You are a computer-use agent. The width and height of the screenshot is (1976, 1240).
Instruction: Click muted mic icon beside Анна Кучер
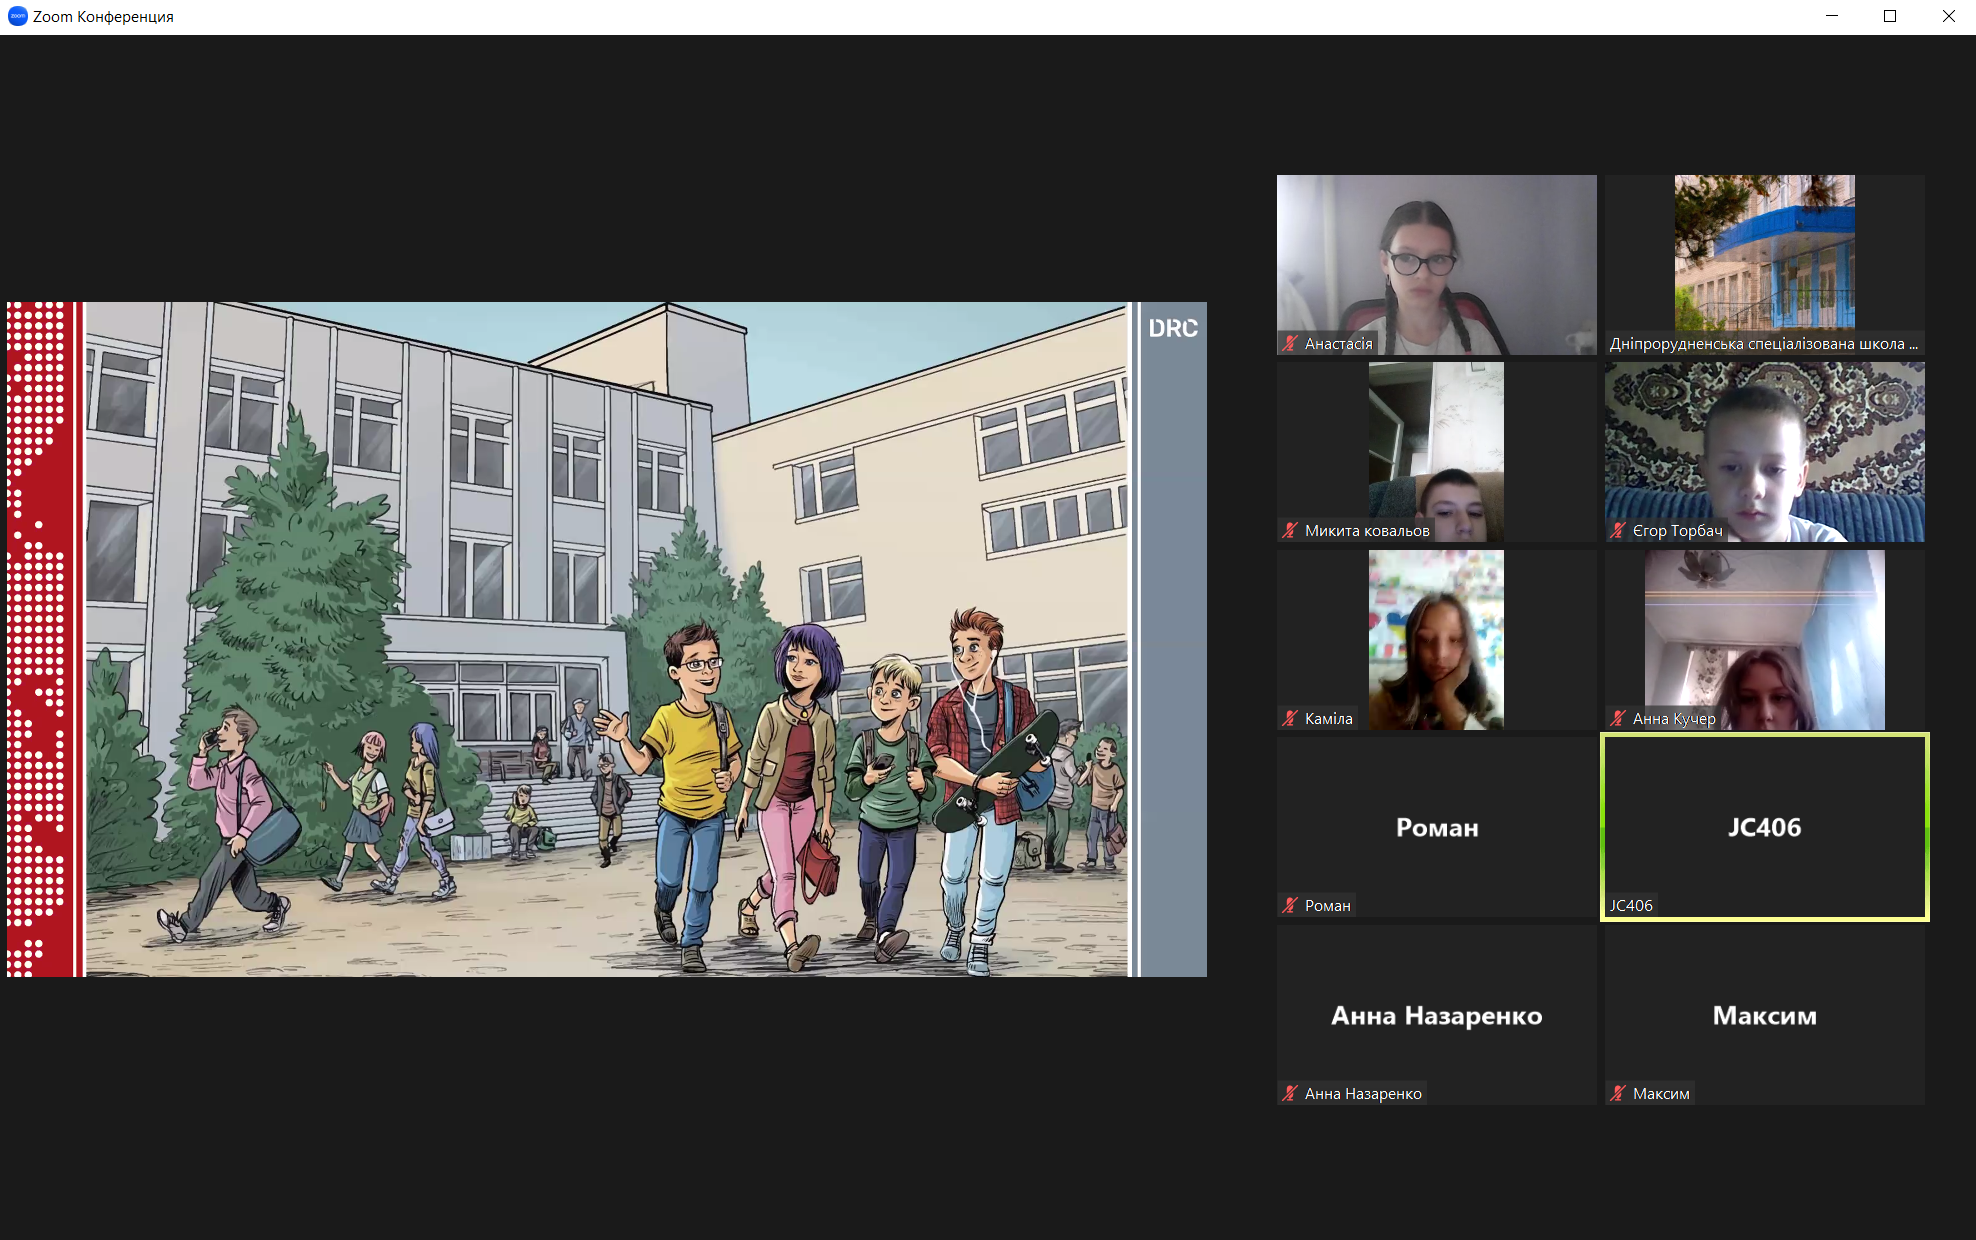[x=1618, y=718]
